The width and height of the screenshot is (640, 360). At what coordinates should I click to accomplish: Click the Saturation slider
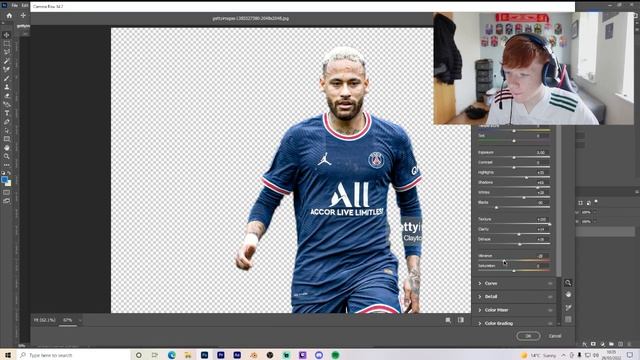pos(514,271)
